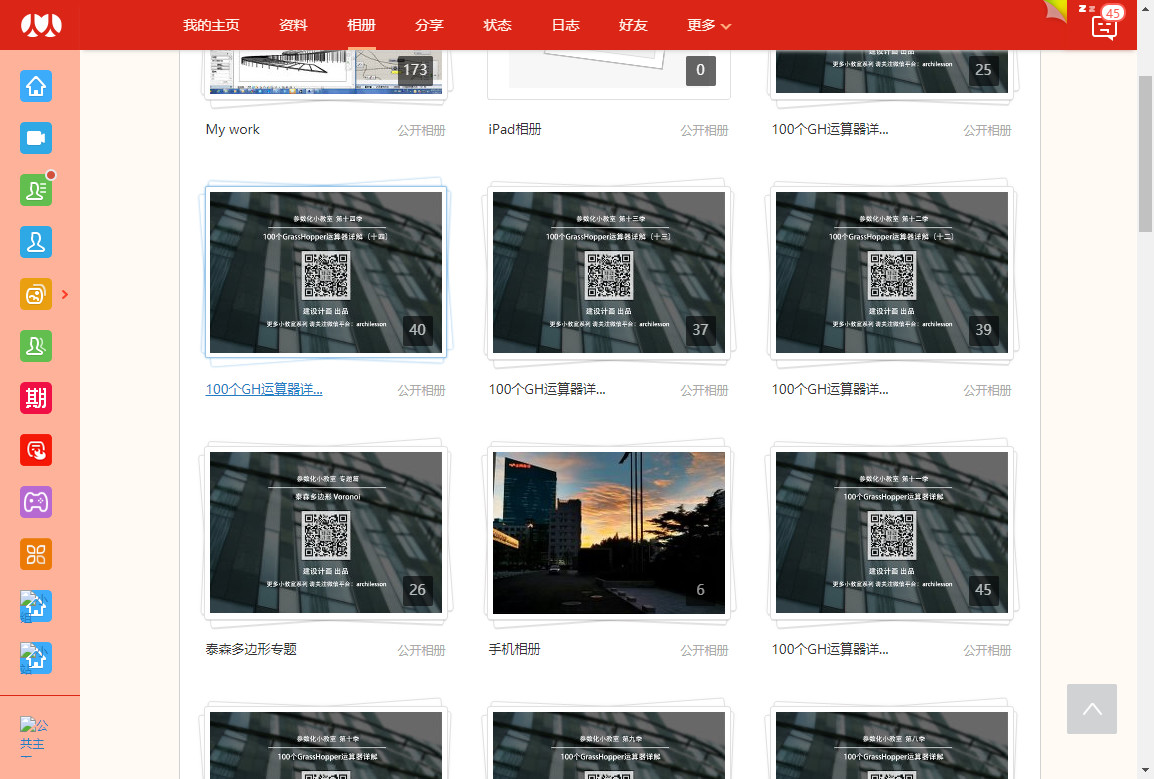1154x779 pixels.
Task: Select the blue person sidebar icon
Action: (36, 242)
